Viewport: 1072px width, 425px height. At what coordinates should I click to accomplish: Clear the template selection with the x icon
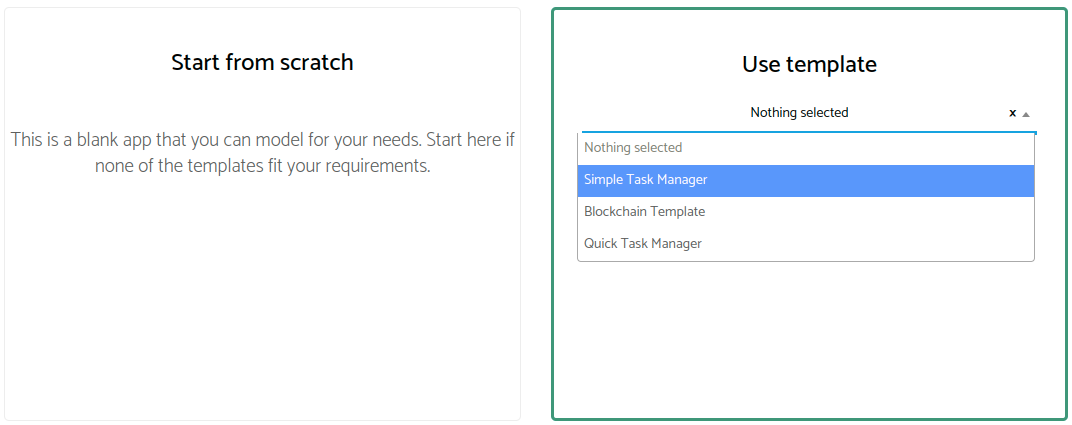[1013, 113]
